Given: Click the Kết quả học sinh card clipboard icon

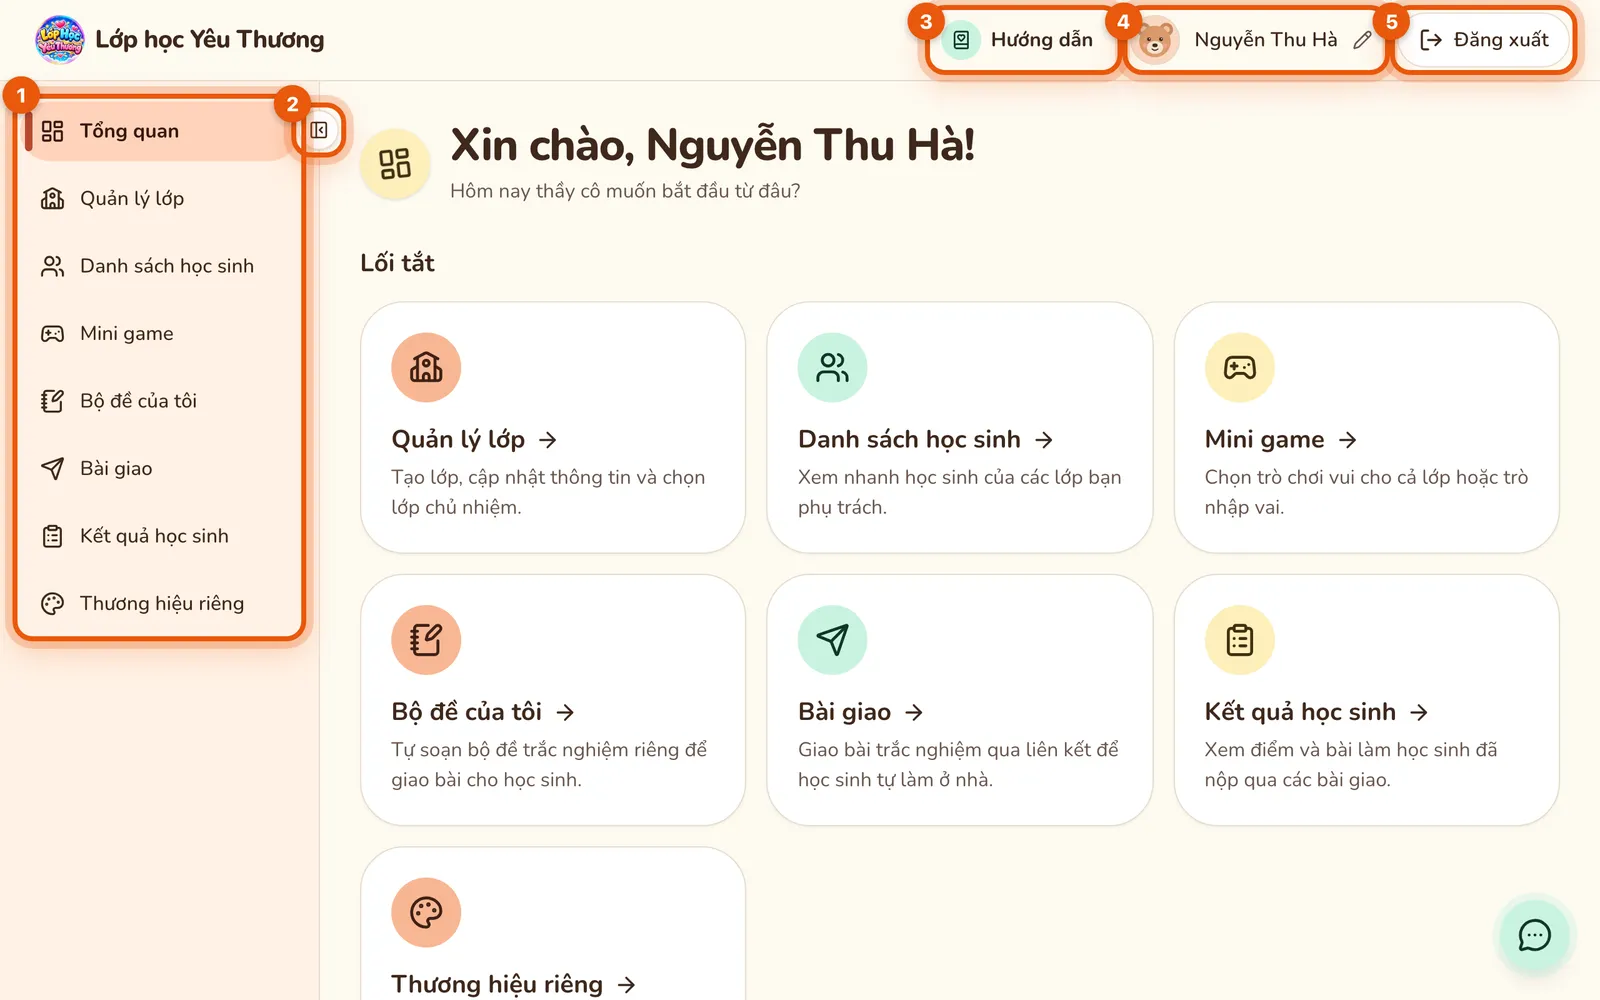Looking at the screenshot, I should [x=1240, y=640].
